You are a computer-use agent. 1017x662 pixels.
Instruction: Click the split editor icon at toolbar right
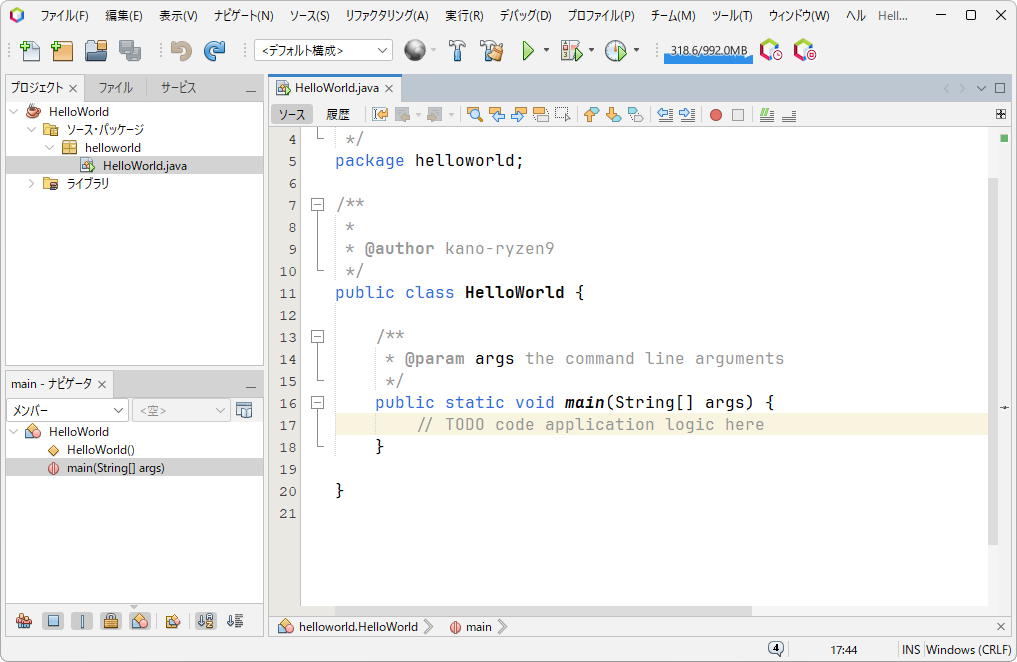(x=1001, y=114)
